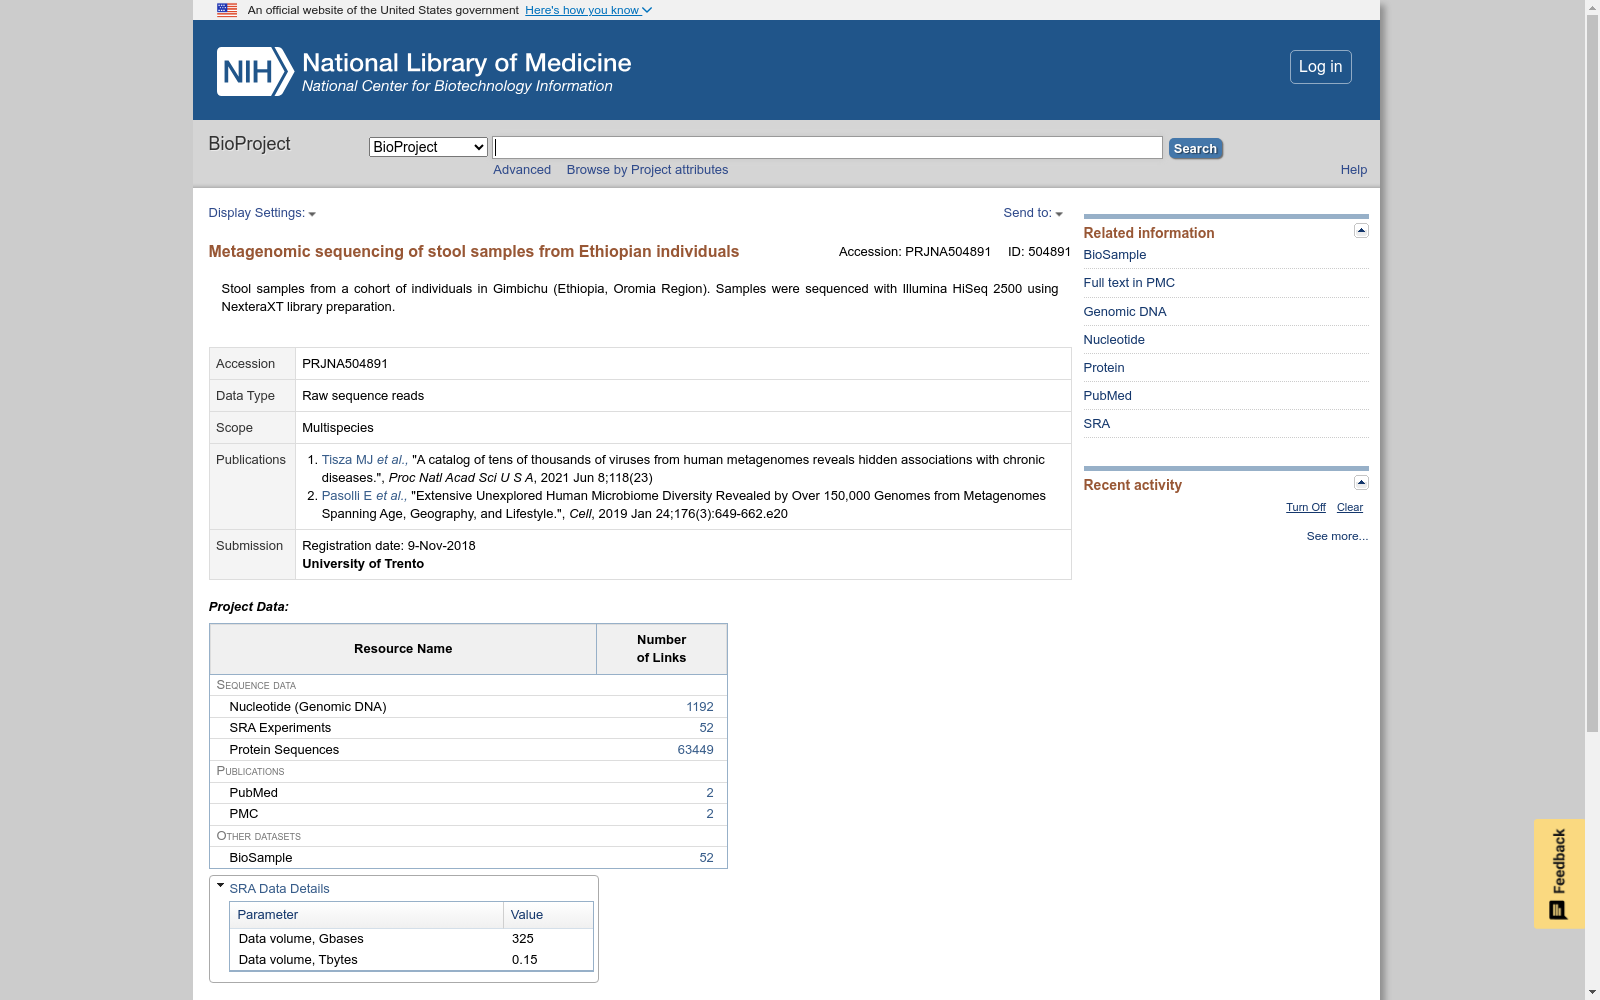Screen dimensions: 1600x1000
Task: Focus the search text field
Action: [827, 148]
